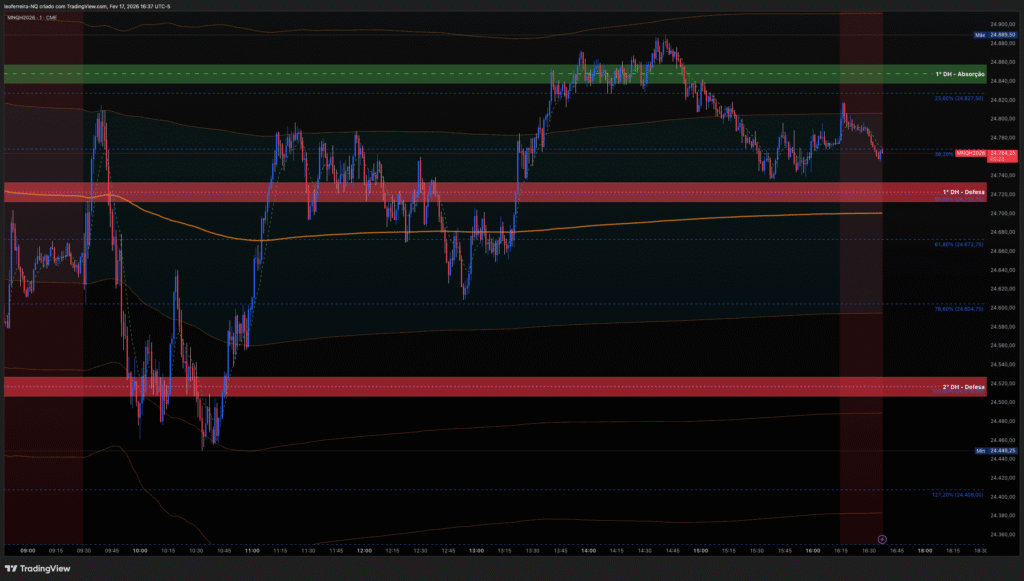Click the red 24.784,25 current price tag

point(1002,155)
